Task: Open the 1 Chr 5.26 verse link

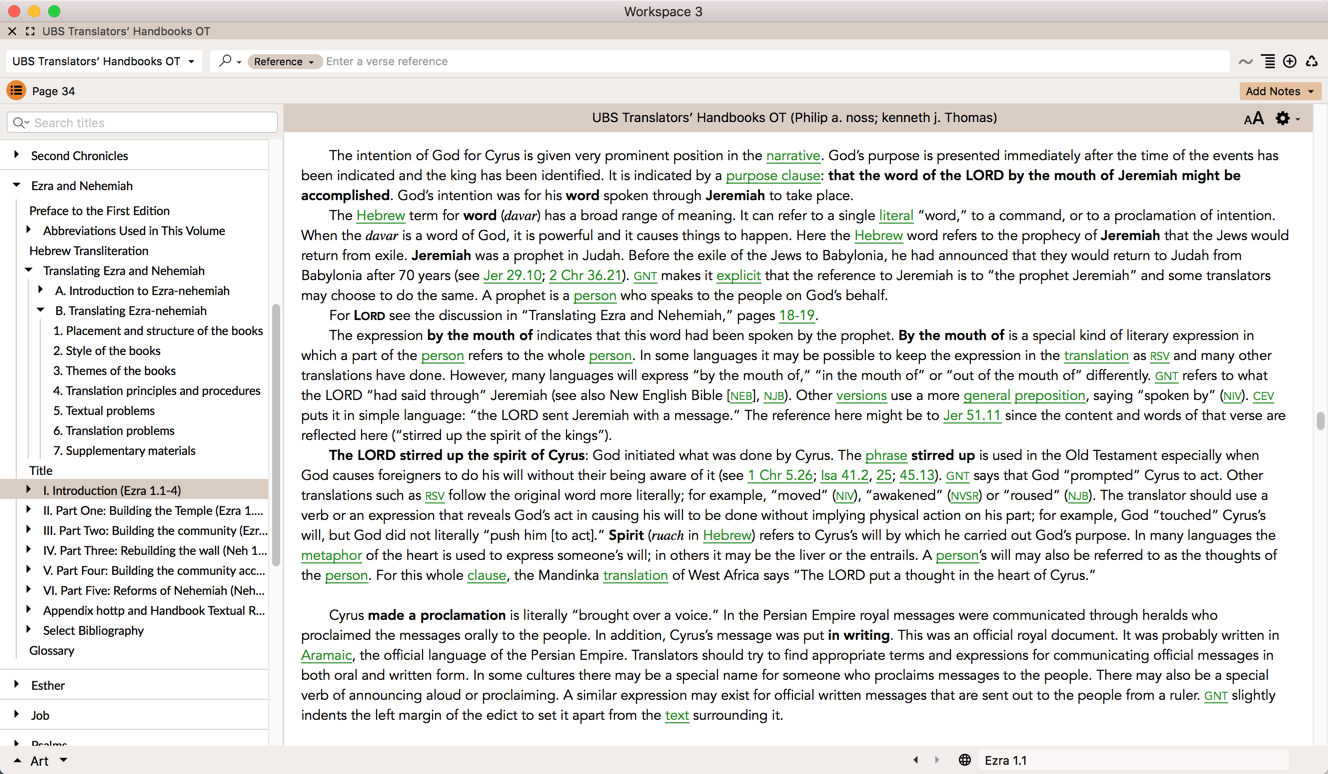Action: pyautogui.click(x=780, y=476)
